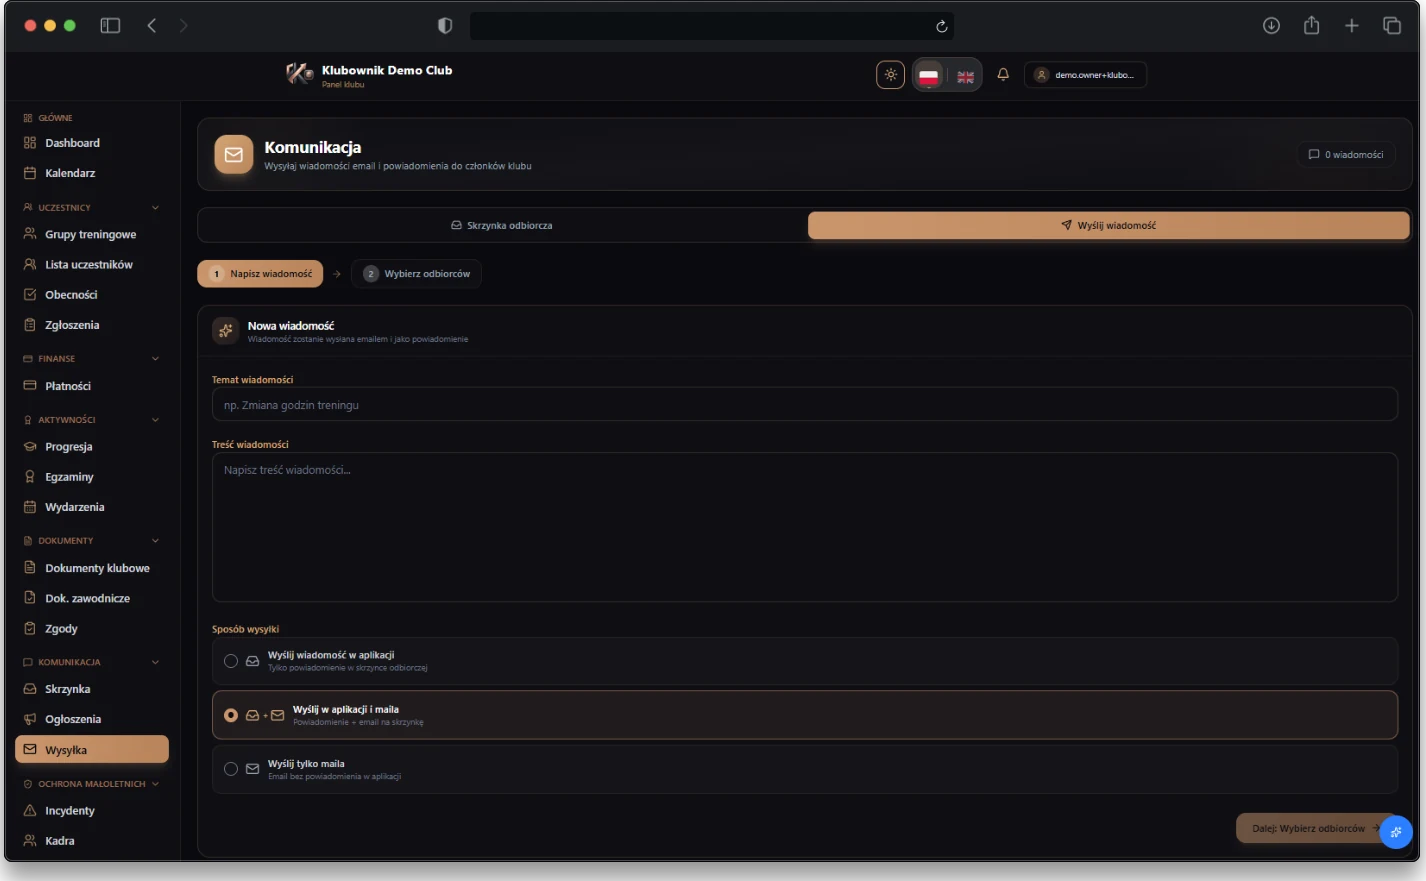Open Safari downloads icon
The image size is (1426, 881).
point(1271,26)
